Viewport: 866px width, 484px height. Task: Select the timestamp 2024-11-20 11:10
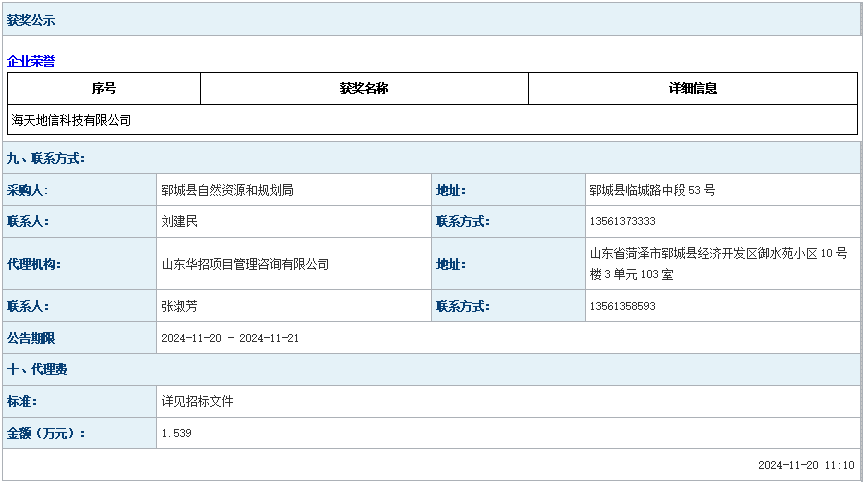[x=806, y=465]
